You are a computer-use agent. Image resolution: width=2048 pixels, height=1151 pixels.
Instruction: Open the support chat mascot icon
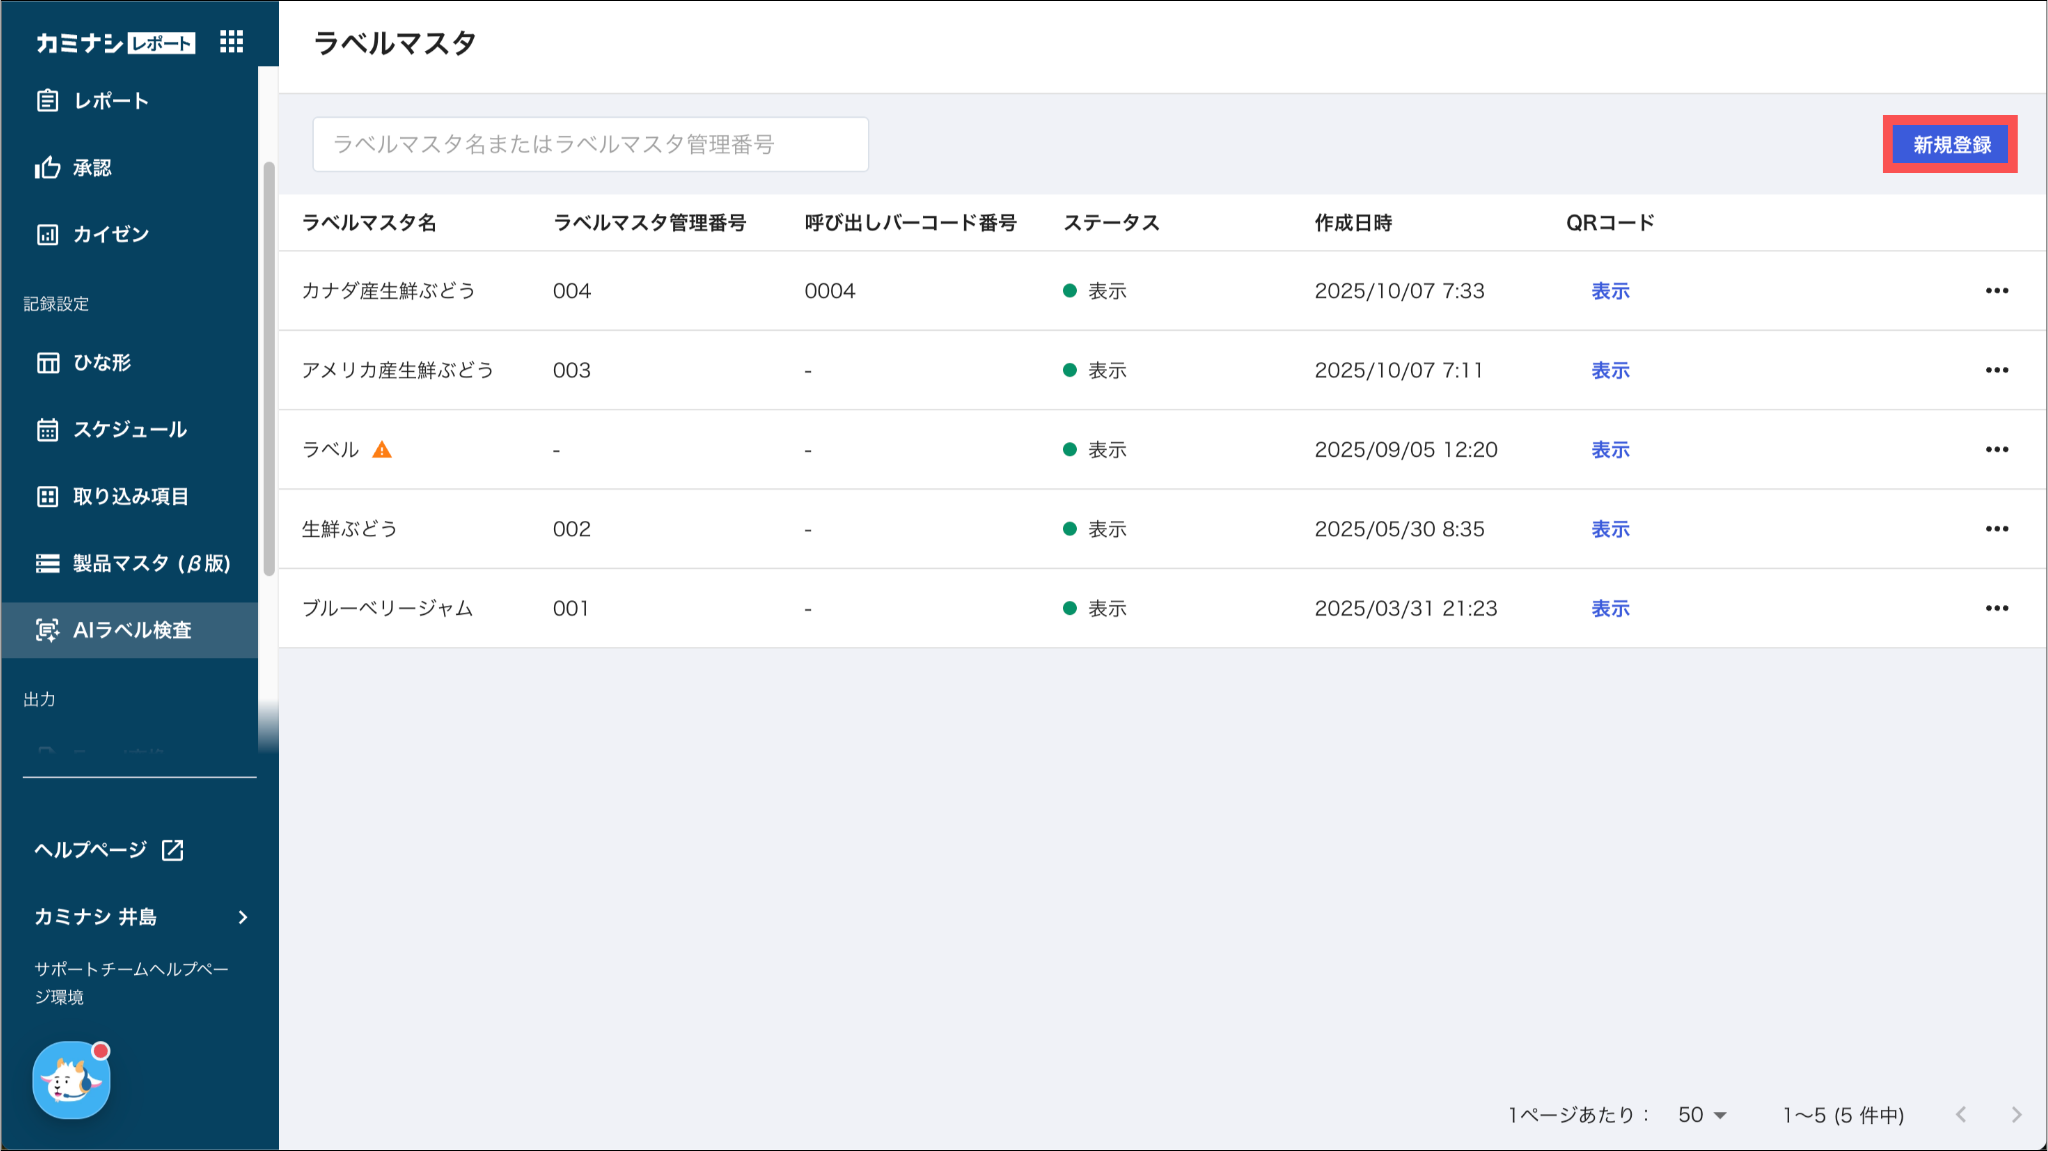point(71,1080)
